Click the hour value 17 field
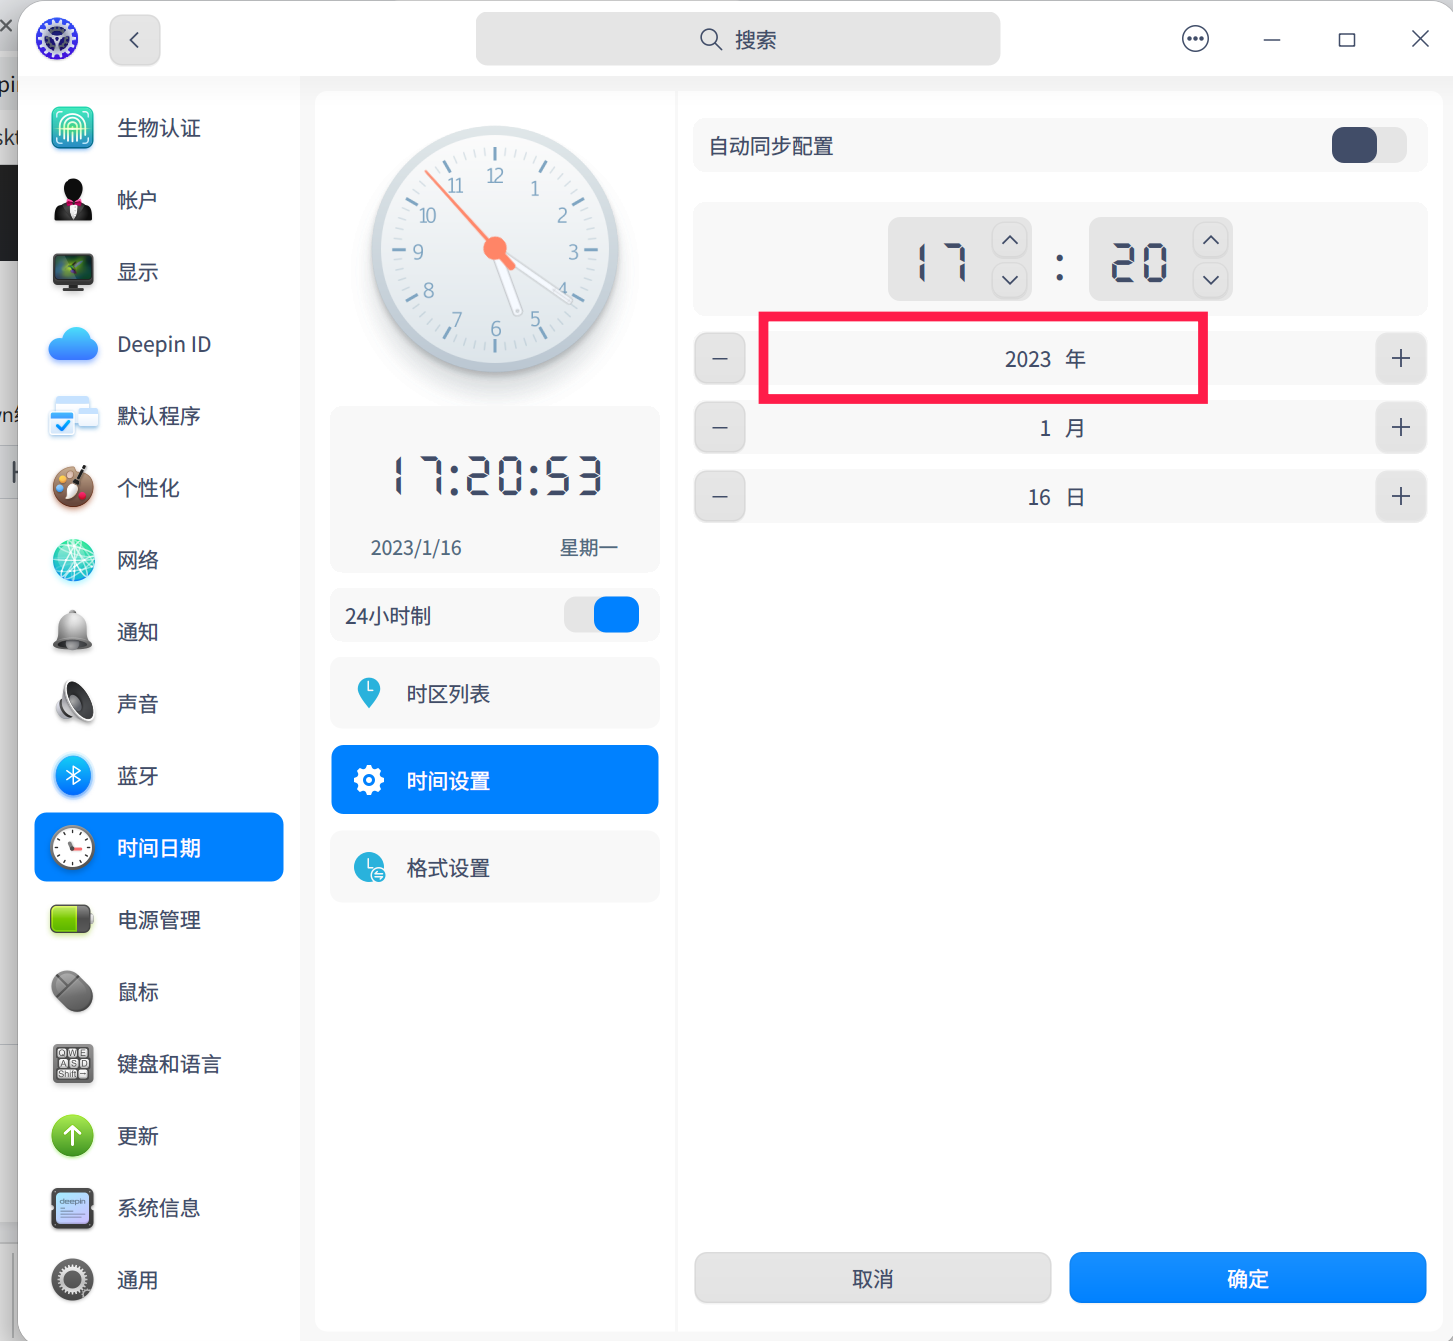This screenshot has width=1453, height=1341. (941, 261)
